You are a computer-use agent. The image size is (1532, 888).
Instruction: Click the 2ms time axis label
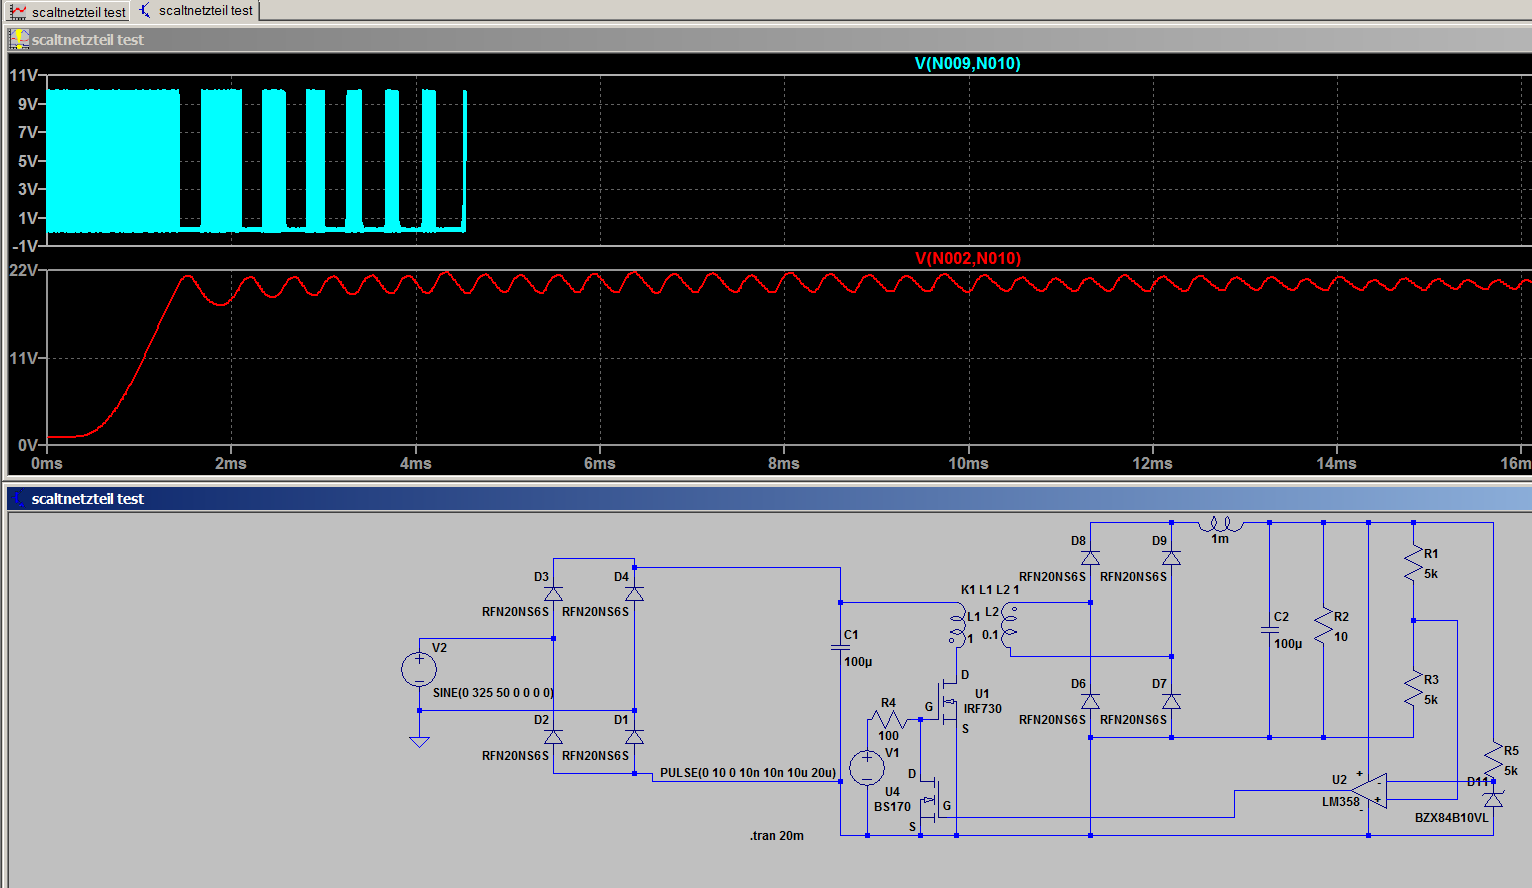231,463
